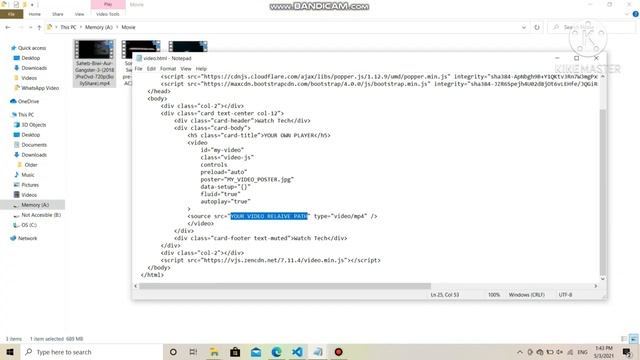Click Memory (A:) in address breadcrumb

[98, 27]
